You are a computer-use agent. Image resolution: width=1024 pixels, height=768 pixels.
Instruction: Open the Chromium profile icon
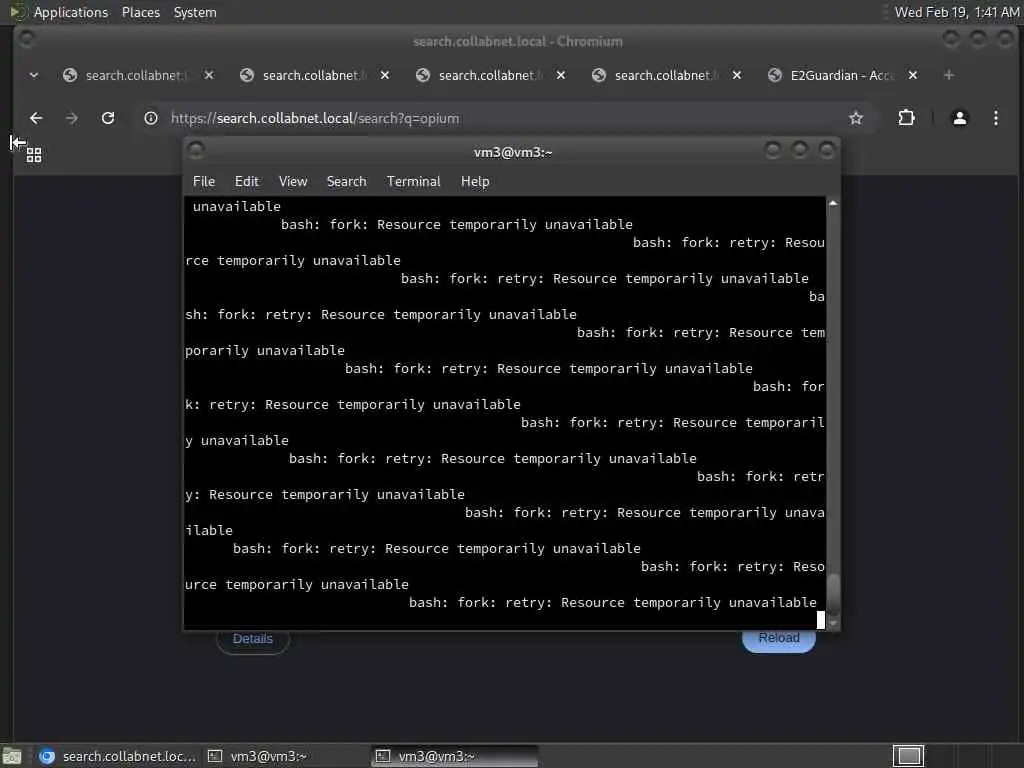tap(959, 118)
